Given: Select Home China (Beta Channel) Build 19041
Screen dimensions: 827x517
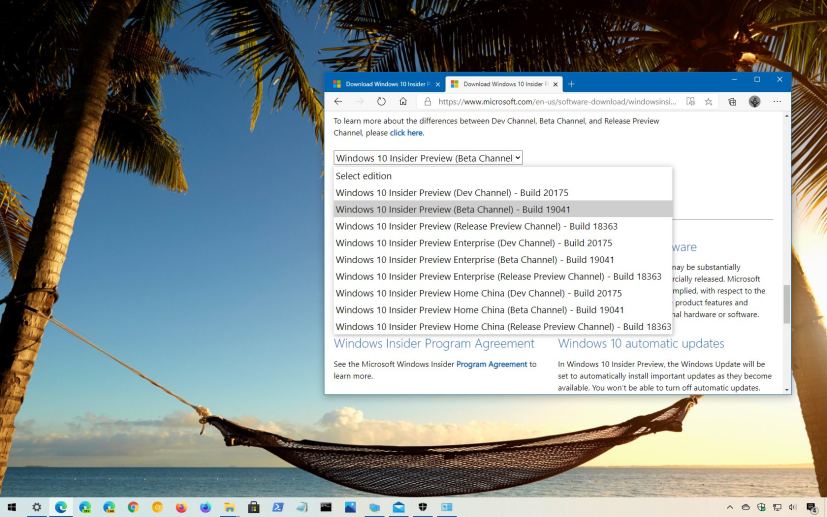Looking at the screenshot, I should click(503, 310).
